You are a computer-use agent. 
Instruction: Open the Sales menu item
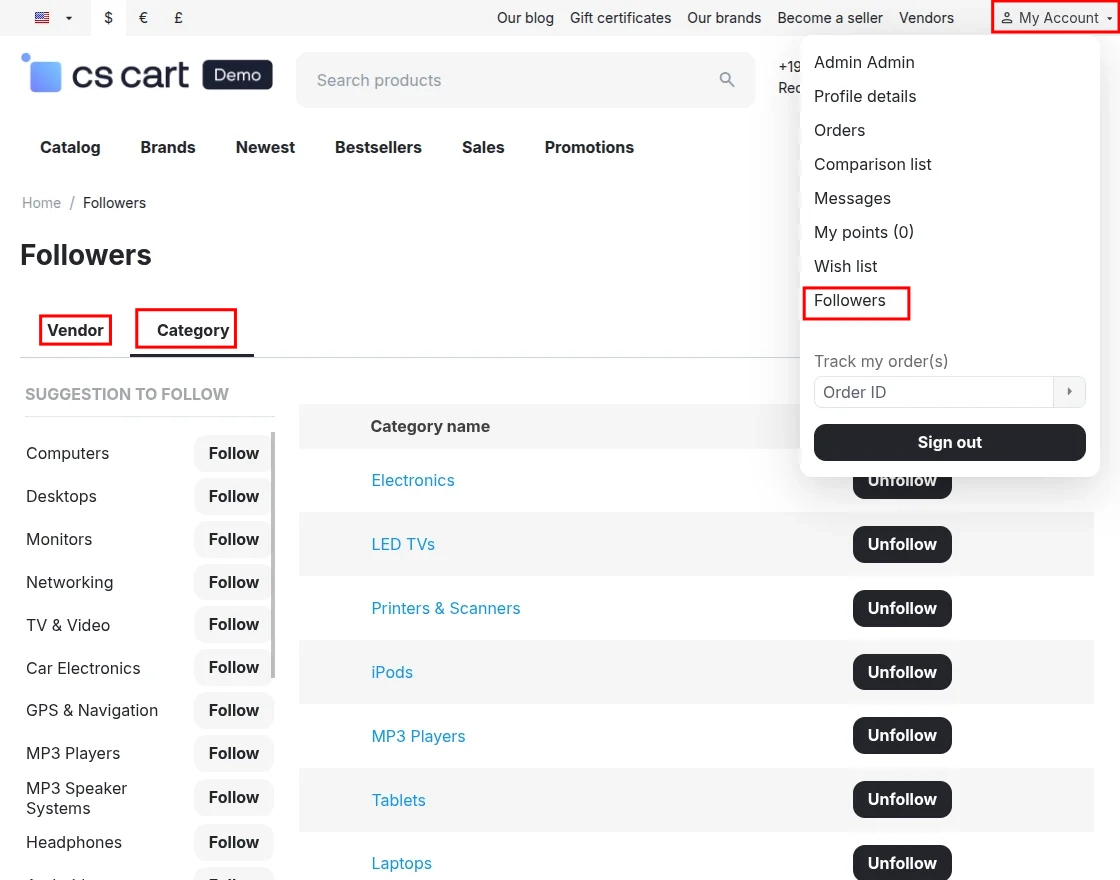[x=483, y=147]
